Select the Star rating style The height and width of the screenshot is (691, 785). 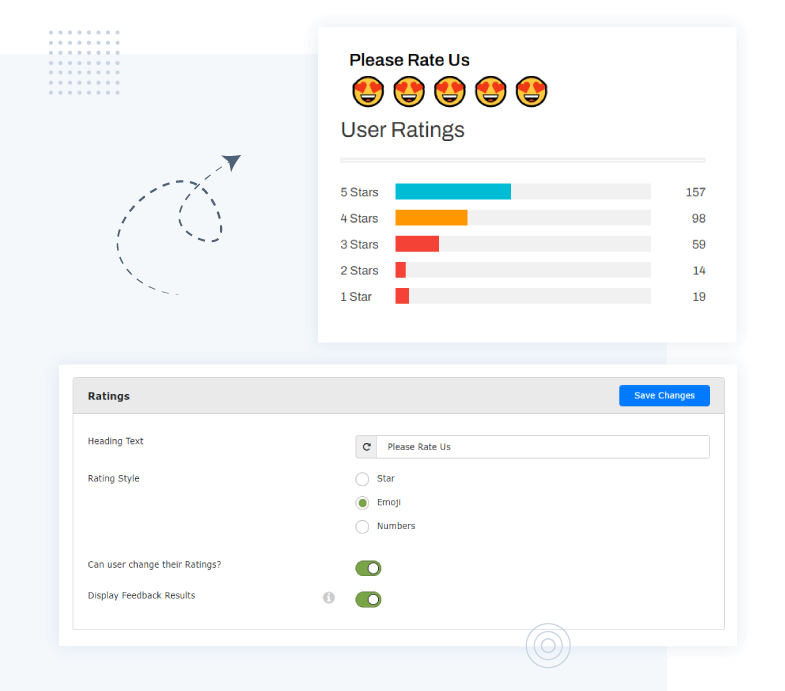click(362, 479)
